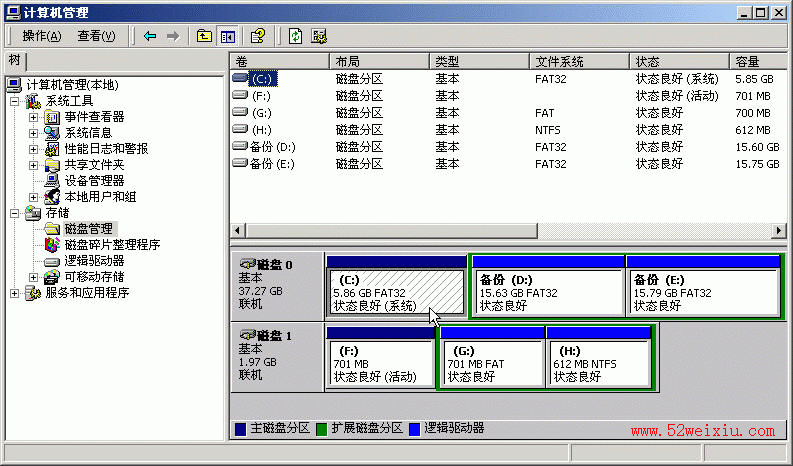Screen dimensions: 793x466
Task: Click the 备份 (D:) row in volume list
Action: pos(508,147)
